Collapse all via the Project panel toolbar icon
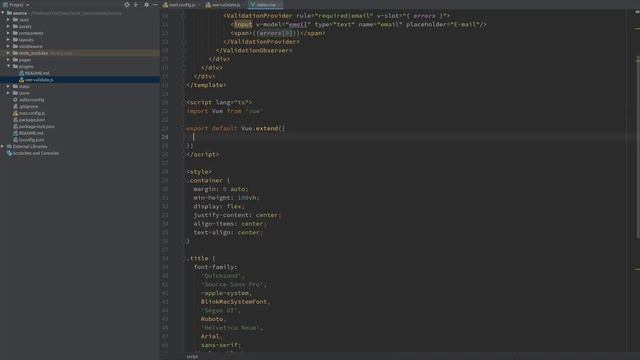The height and width of the screenshot is (360, 640). pos(136,4)
